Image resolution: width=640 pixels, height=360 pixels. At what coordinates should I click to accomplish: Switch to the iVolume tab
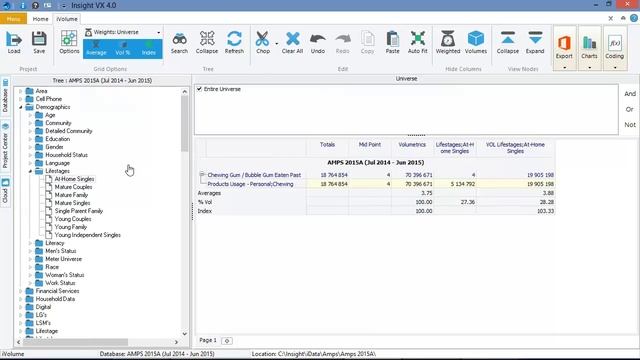(67, 19)
